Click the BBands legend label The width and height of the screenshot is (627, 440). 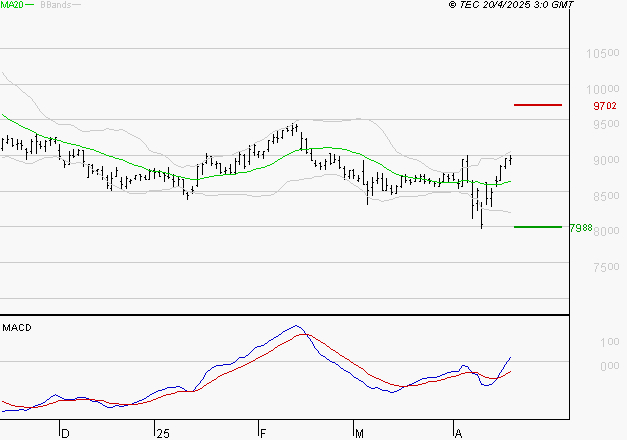[54, 5]
